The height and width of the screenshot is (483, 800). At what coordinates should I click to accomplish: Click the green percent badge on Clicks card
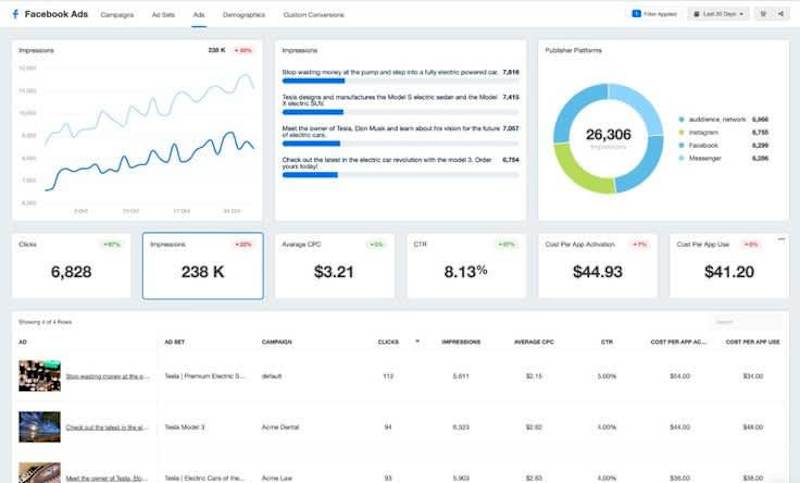click(x=112, y=244)
